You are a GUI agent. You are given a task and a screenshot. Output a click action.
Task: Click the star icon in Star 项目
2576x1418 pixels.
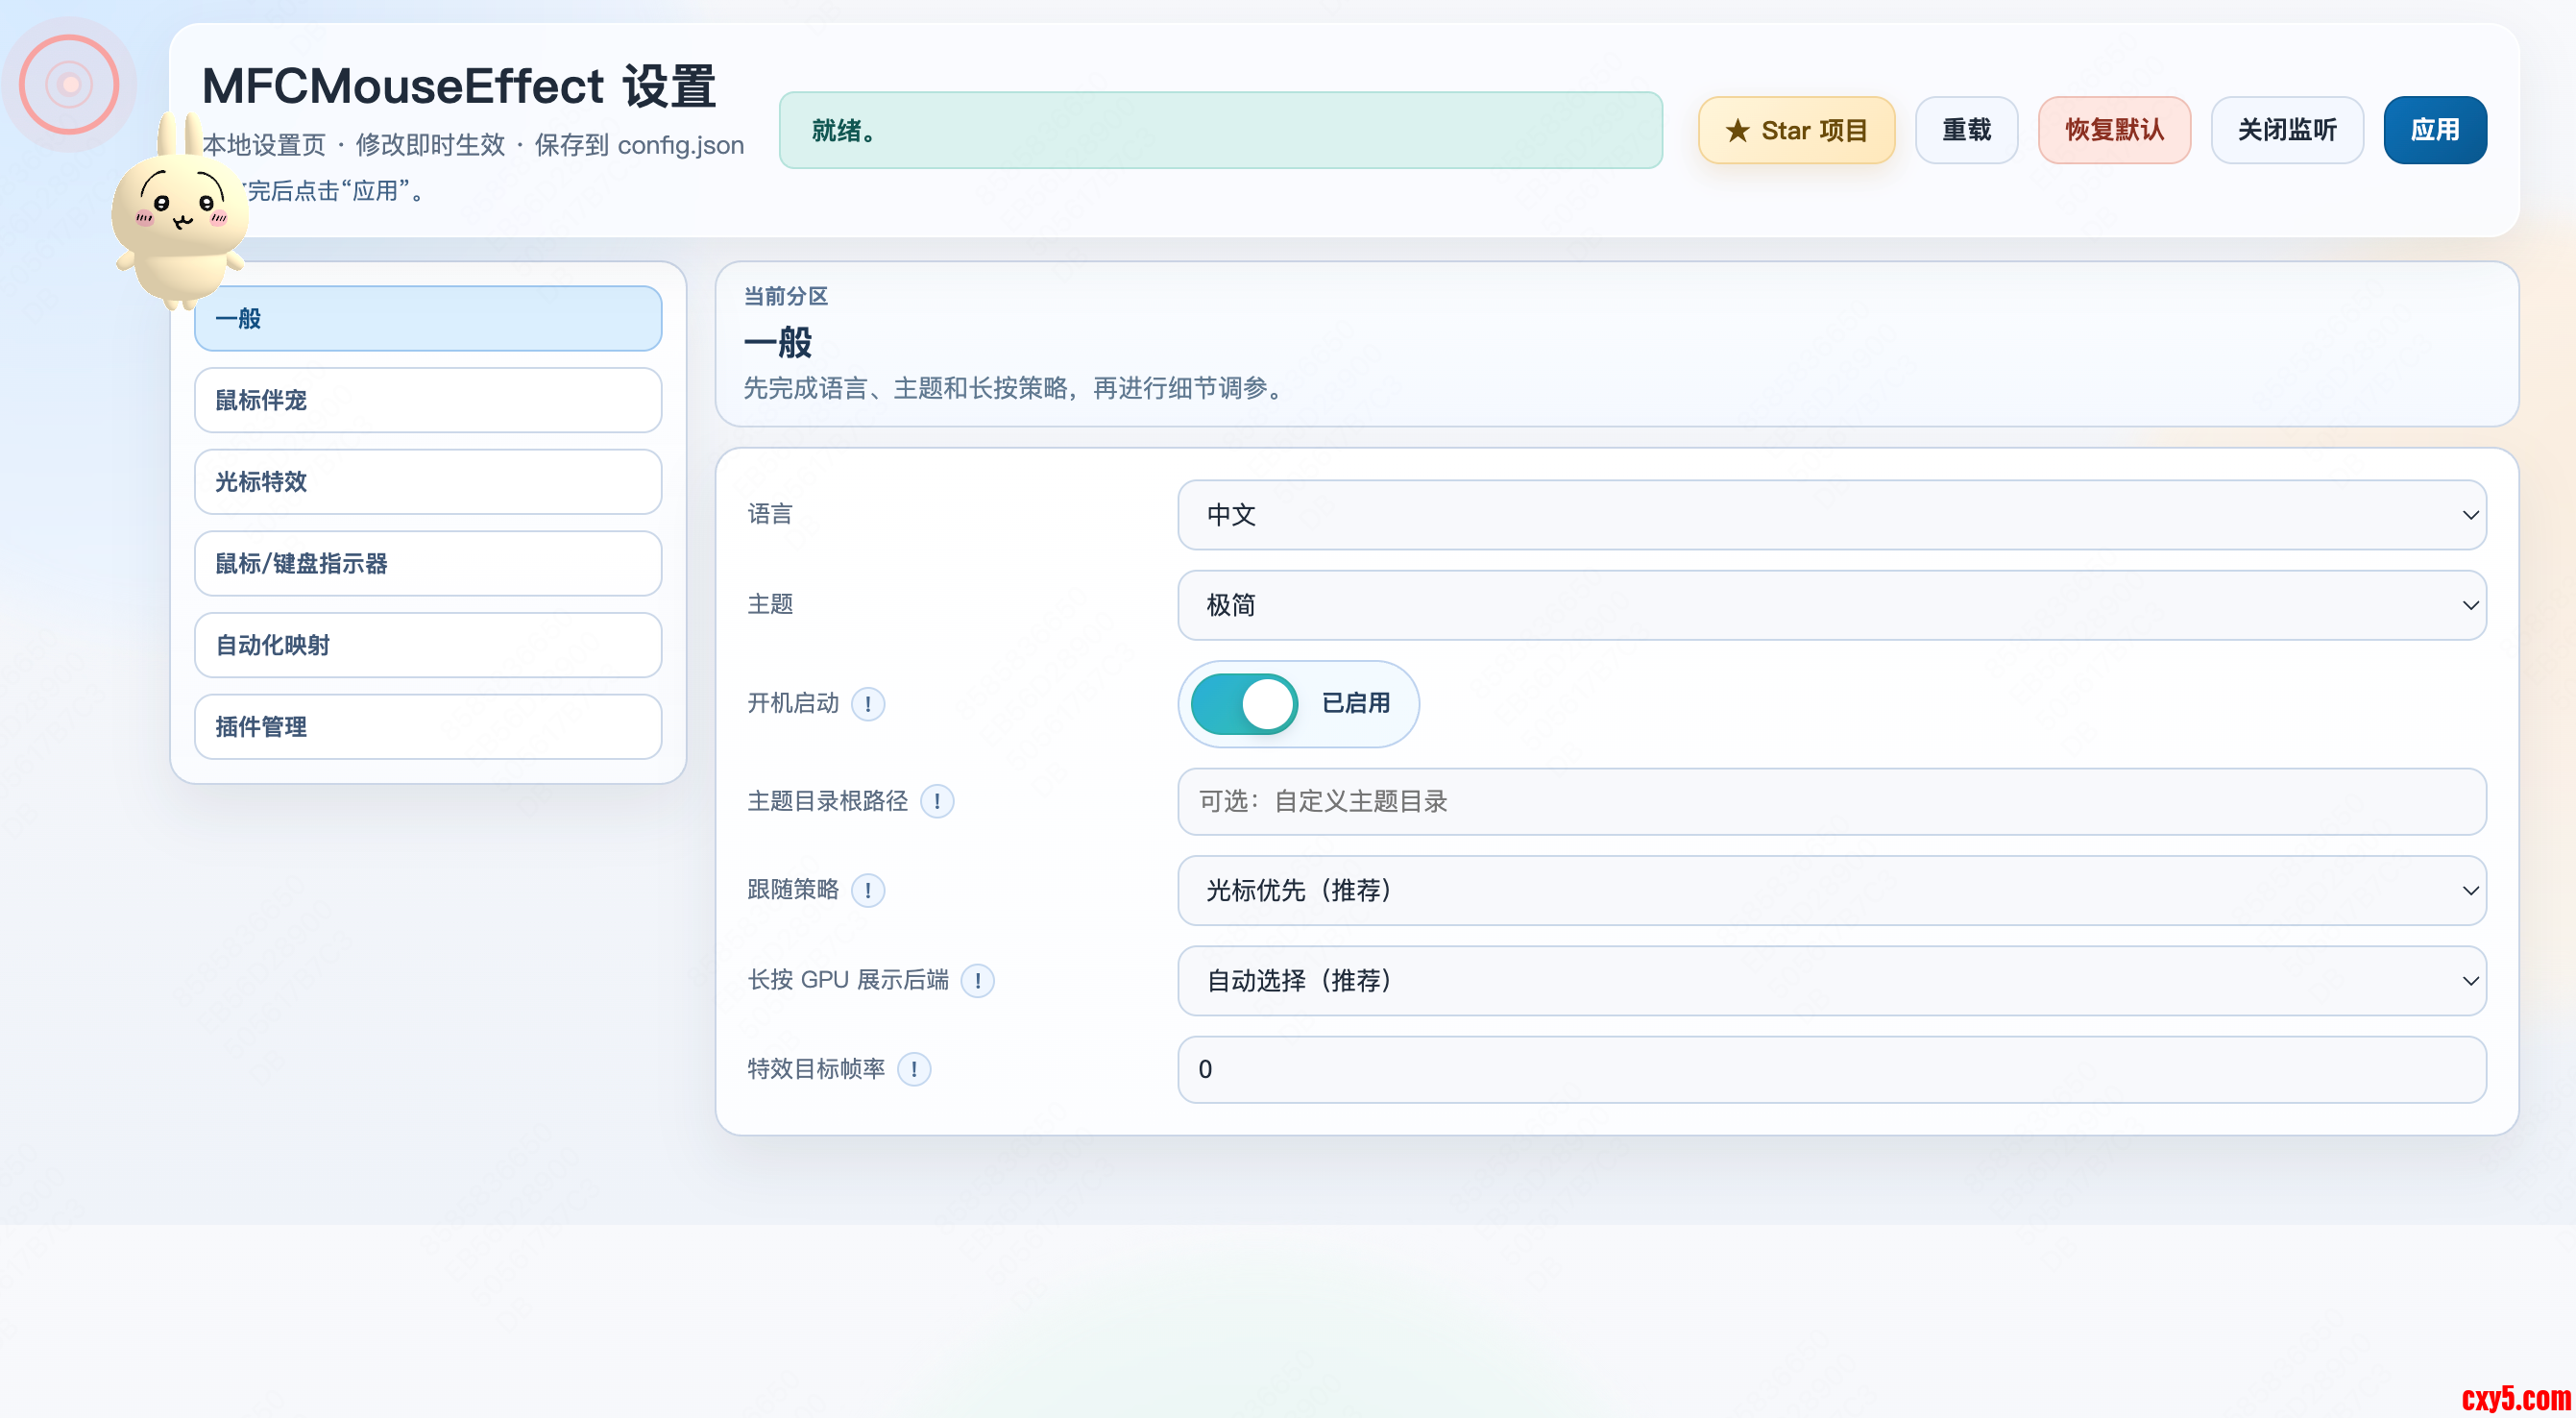pyautogui.click(x=1737, y=130)
